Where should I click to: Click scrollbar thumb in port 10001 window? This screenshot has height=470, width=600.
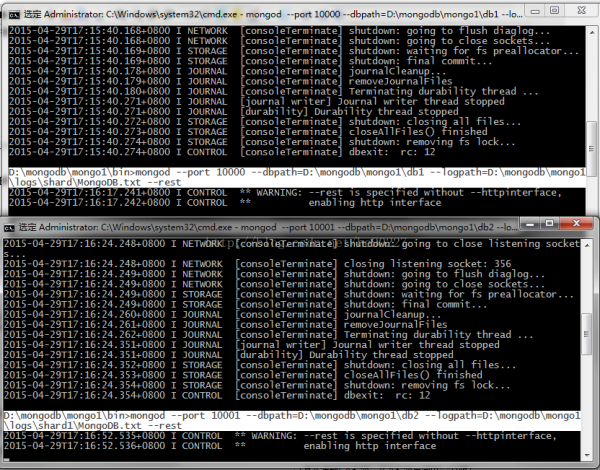click(x=587, y=334)
